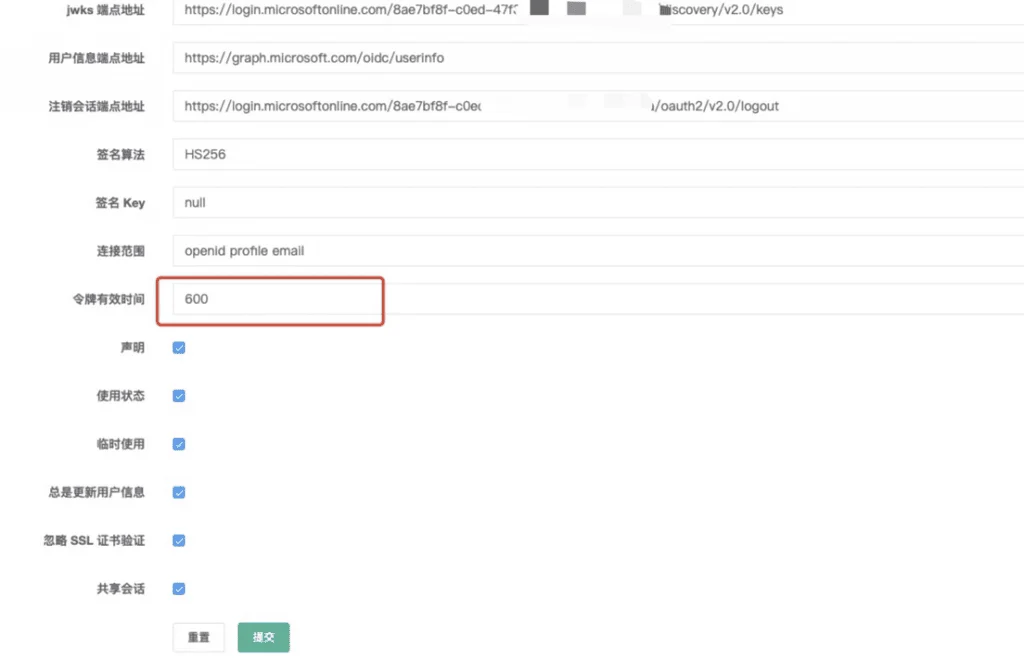1024x660 pixels.
Task: Toggle the 声明 checkbox
Action: [179, 347]
